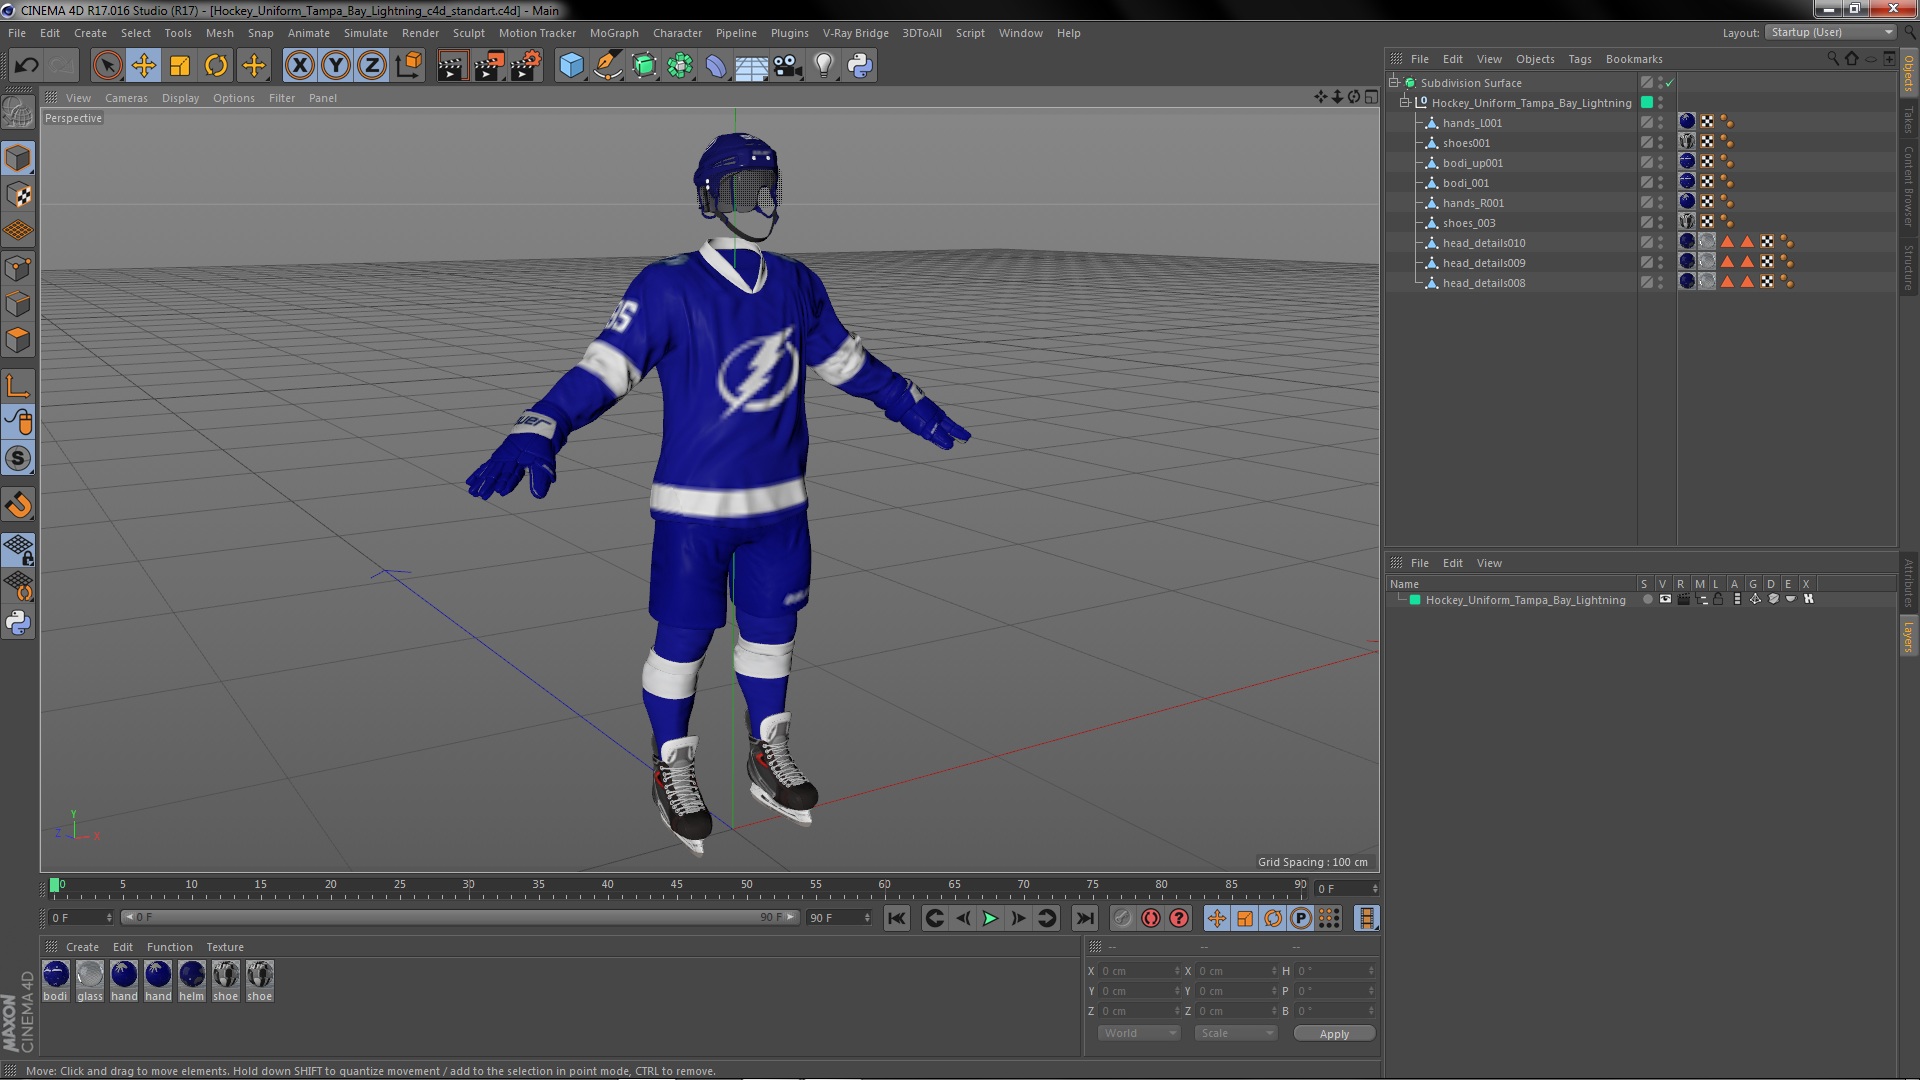1920x1080 pixels.
Task: Add a Bend deformer object
Action: 716,66
